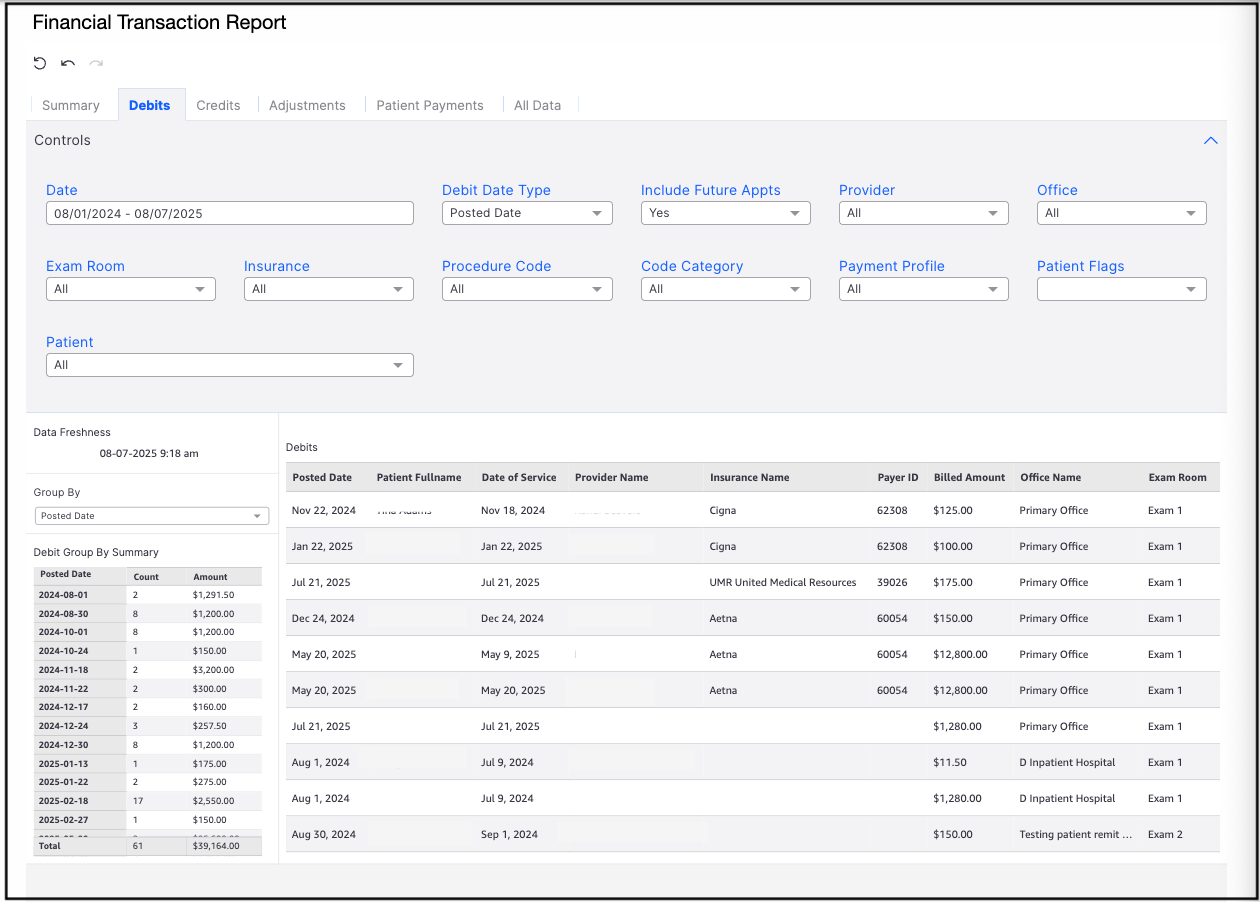The width and height of the screenshot is (1260, 902).
Task: Select the 2024-11-18 summary row
Action: (148, 670)
